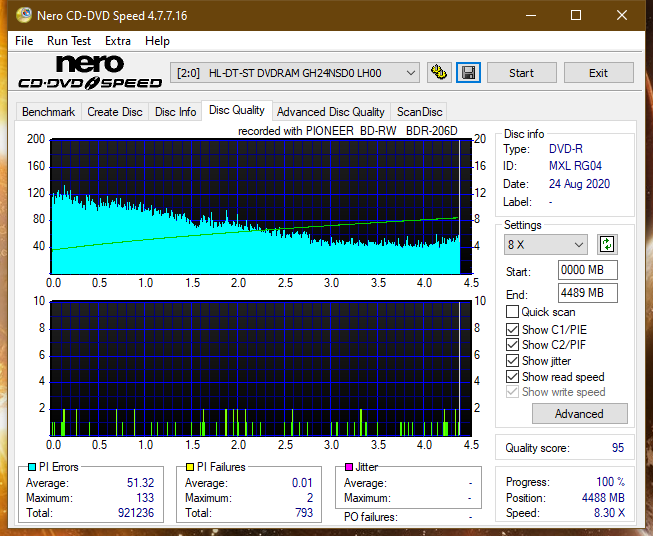Click the cyan PI Errors legend swatch

point(32,467)
